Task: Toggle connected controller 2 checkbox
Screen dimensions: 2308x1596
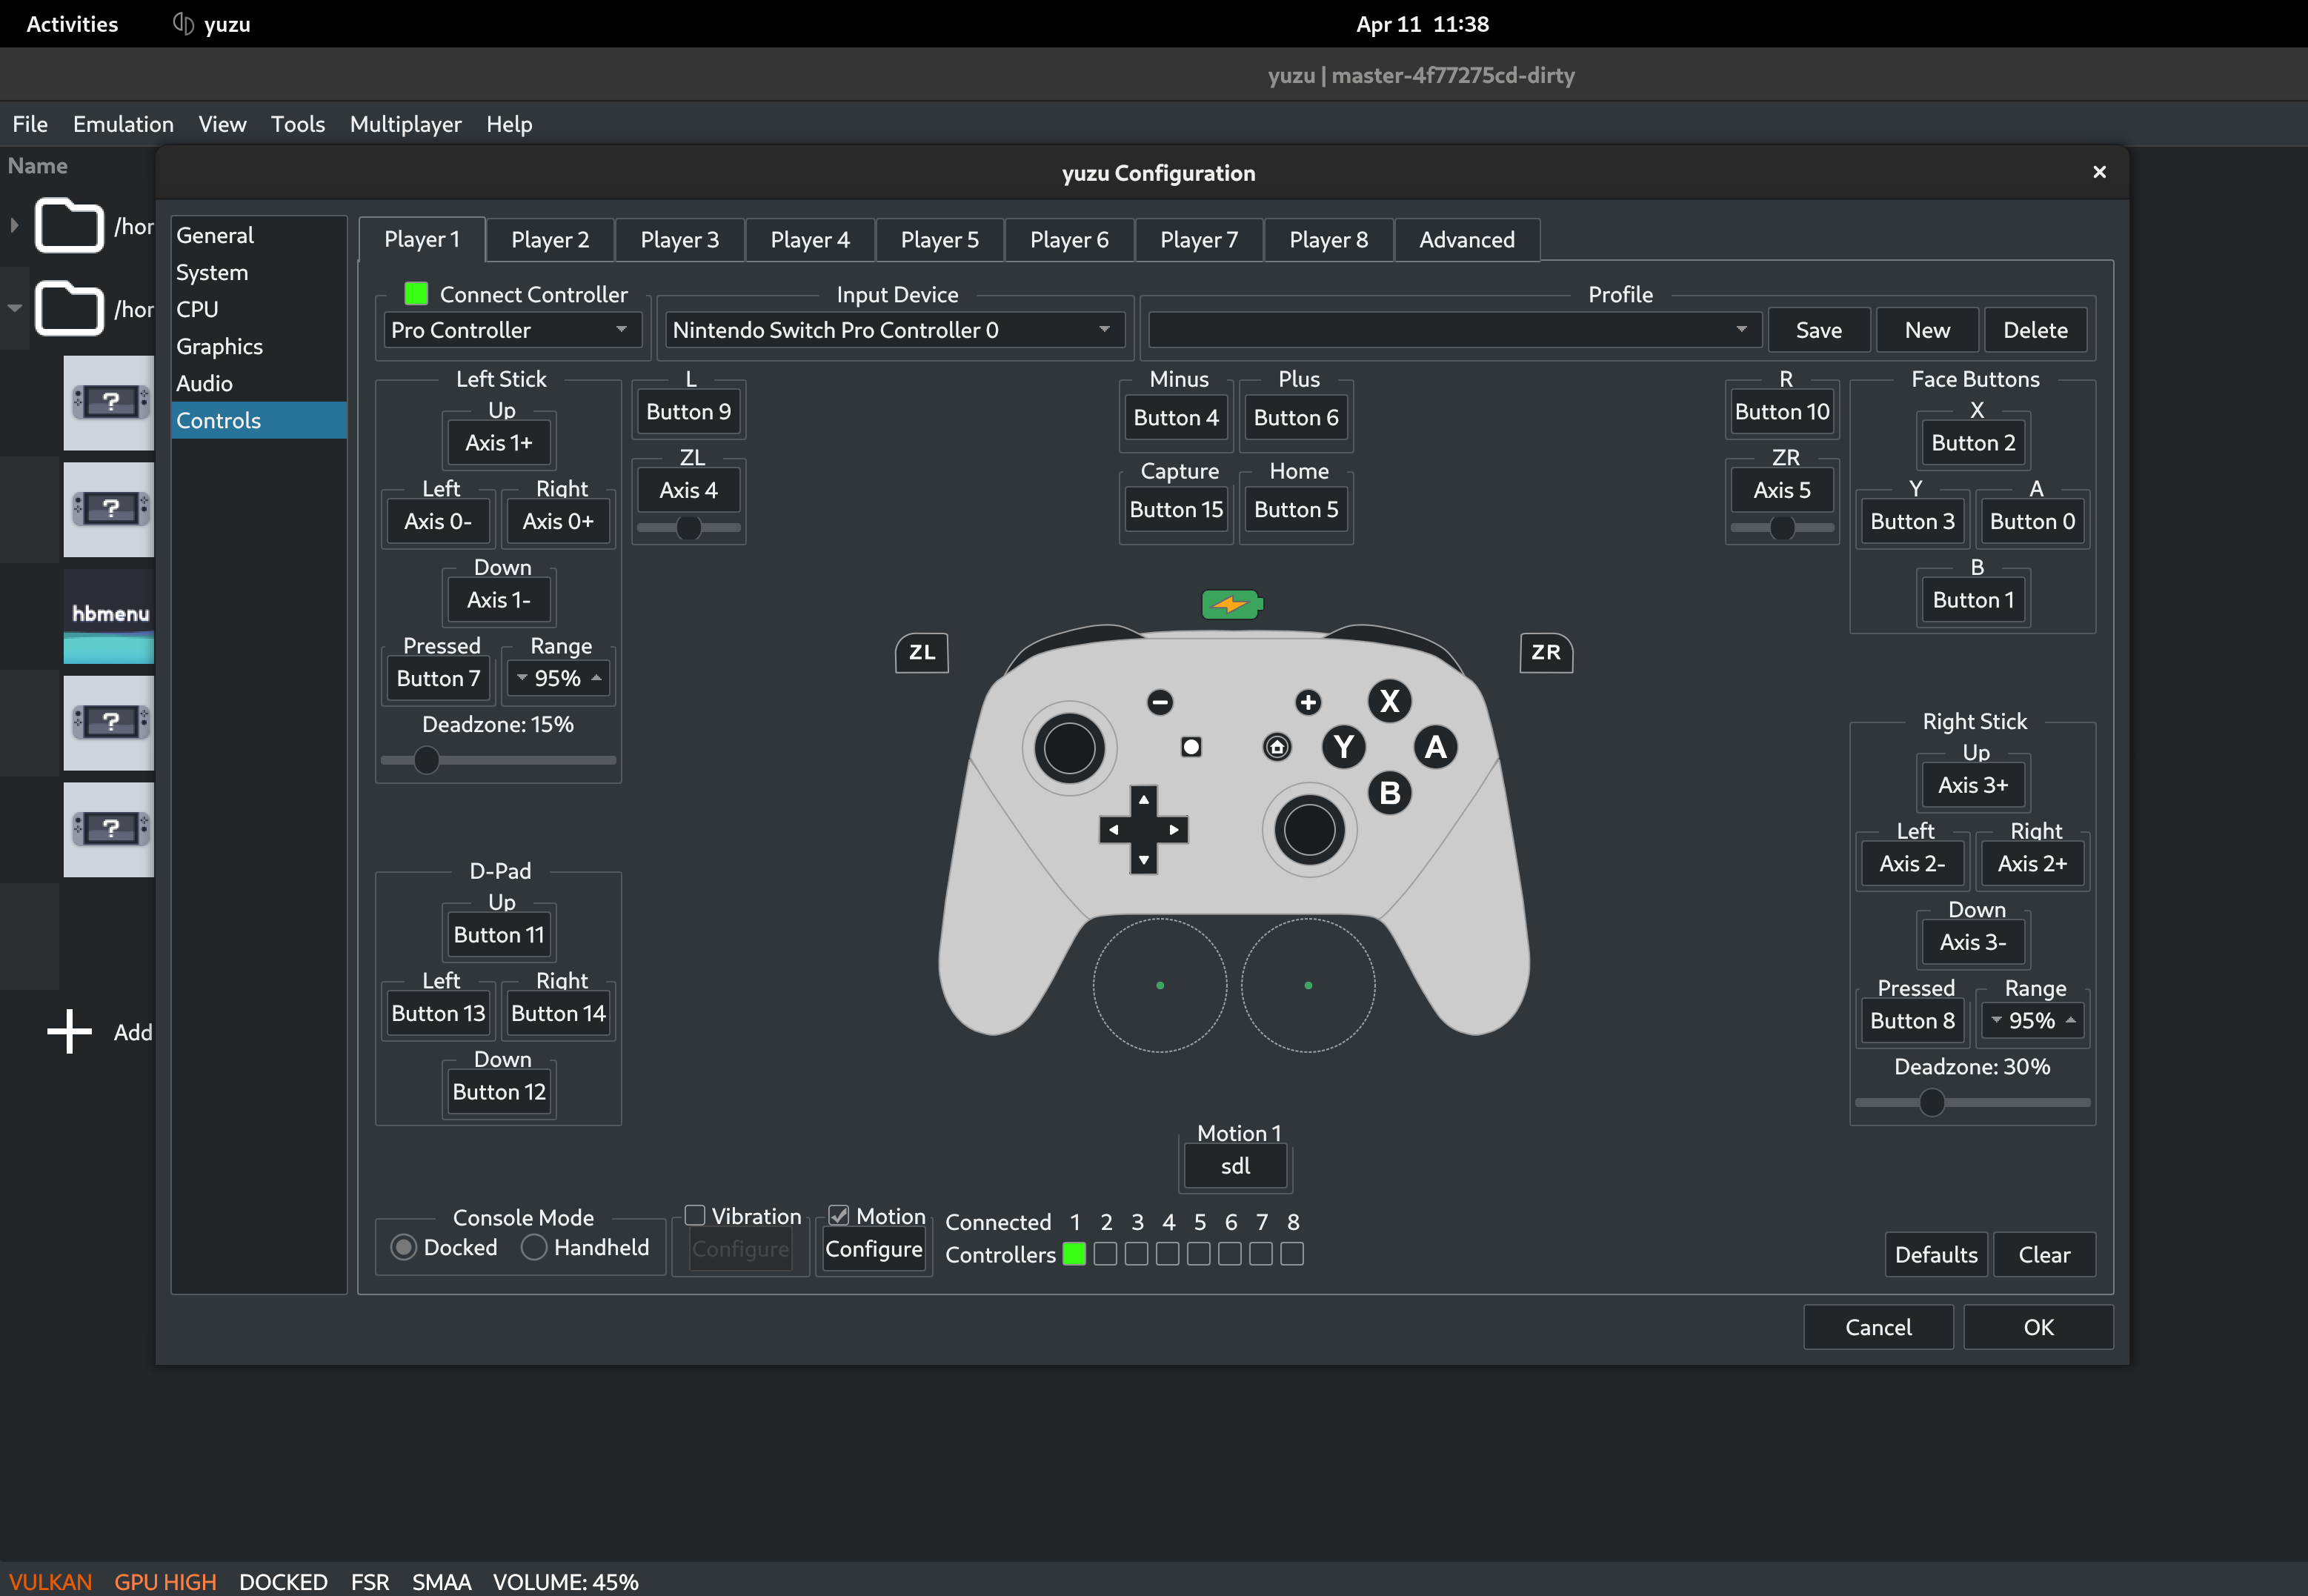Action: [x=1105, y=1254]
